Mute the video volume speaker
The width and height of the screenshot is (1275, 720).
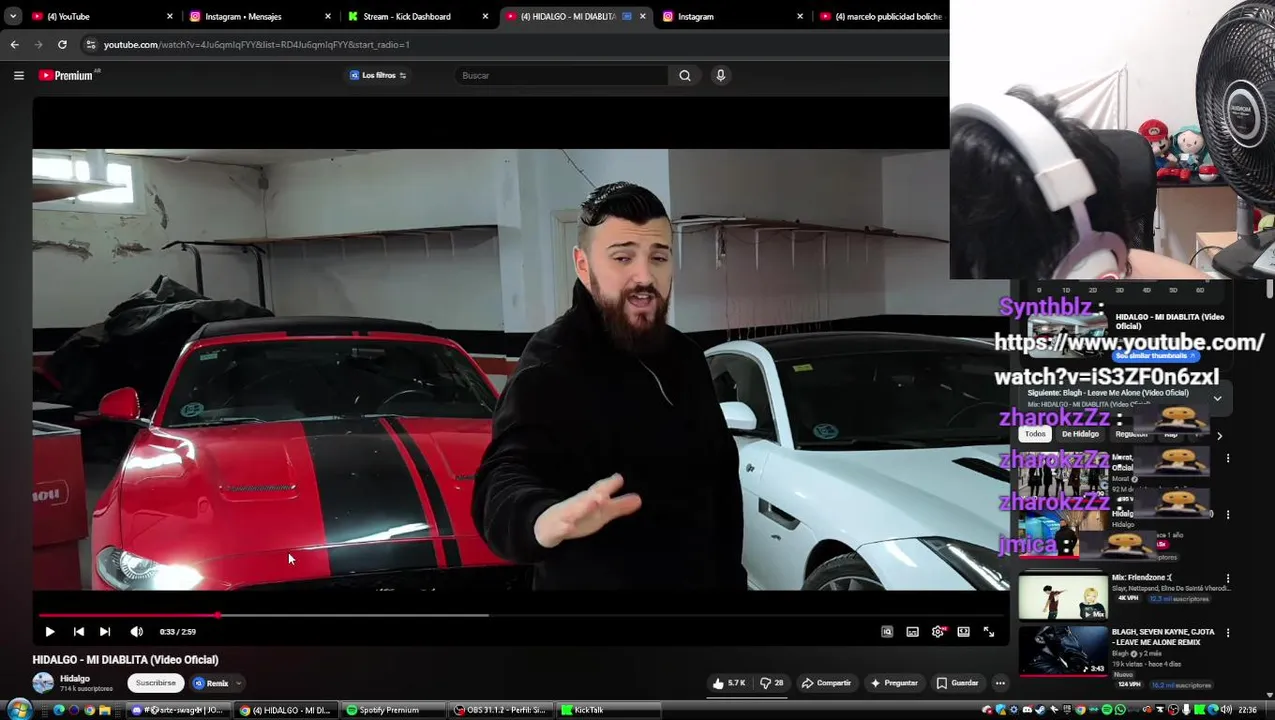(137, 632)
